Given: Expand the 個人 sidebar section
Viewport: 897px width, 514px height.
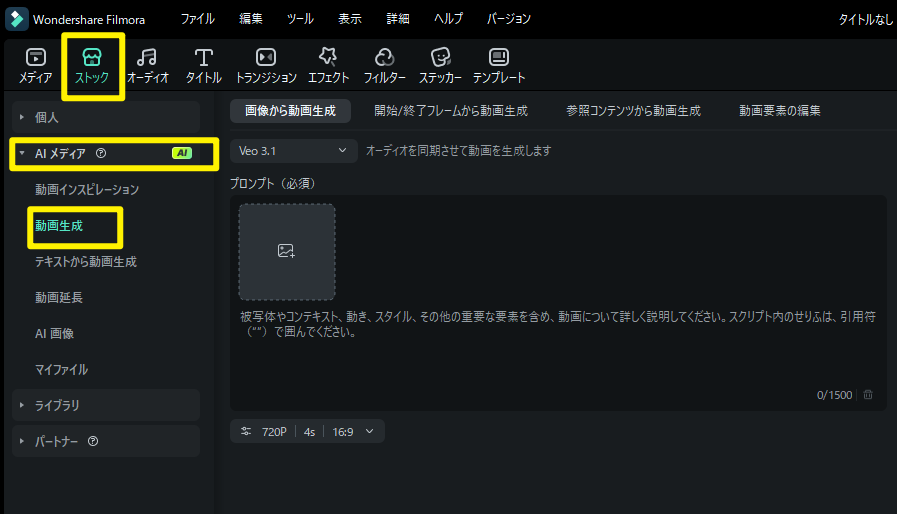Looking at the screenshot, I should pyautogui.click(x=106, y=117).
